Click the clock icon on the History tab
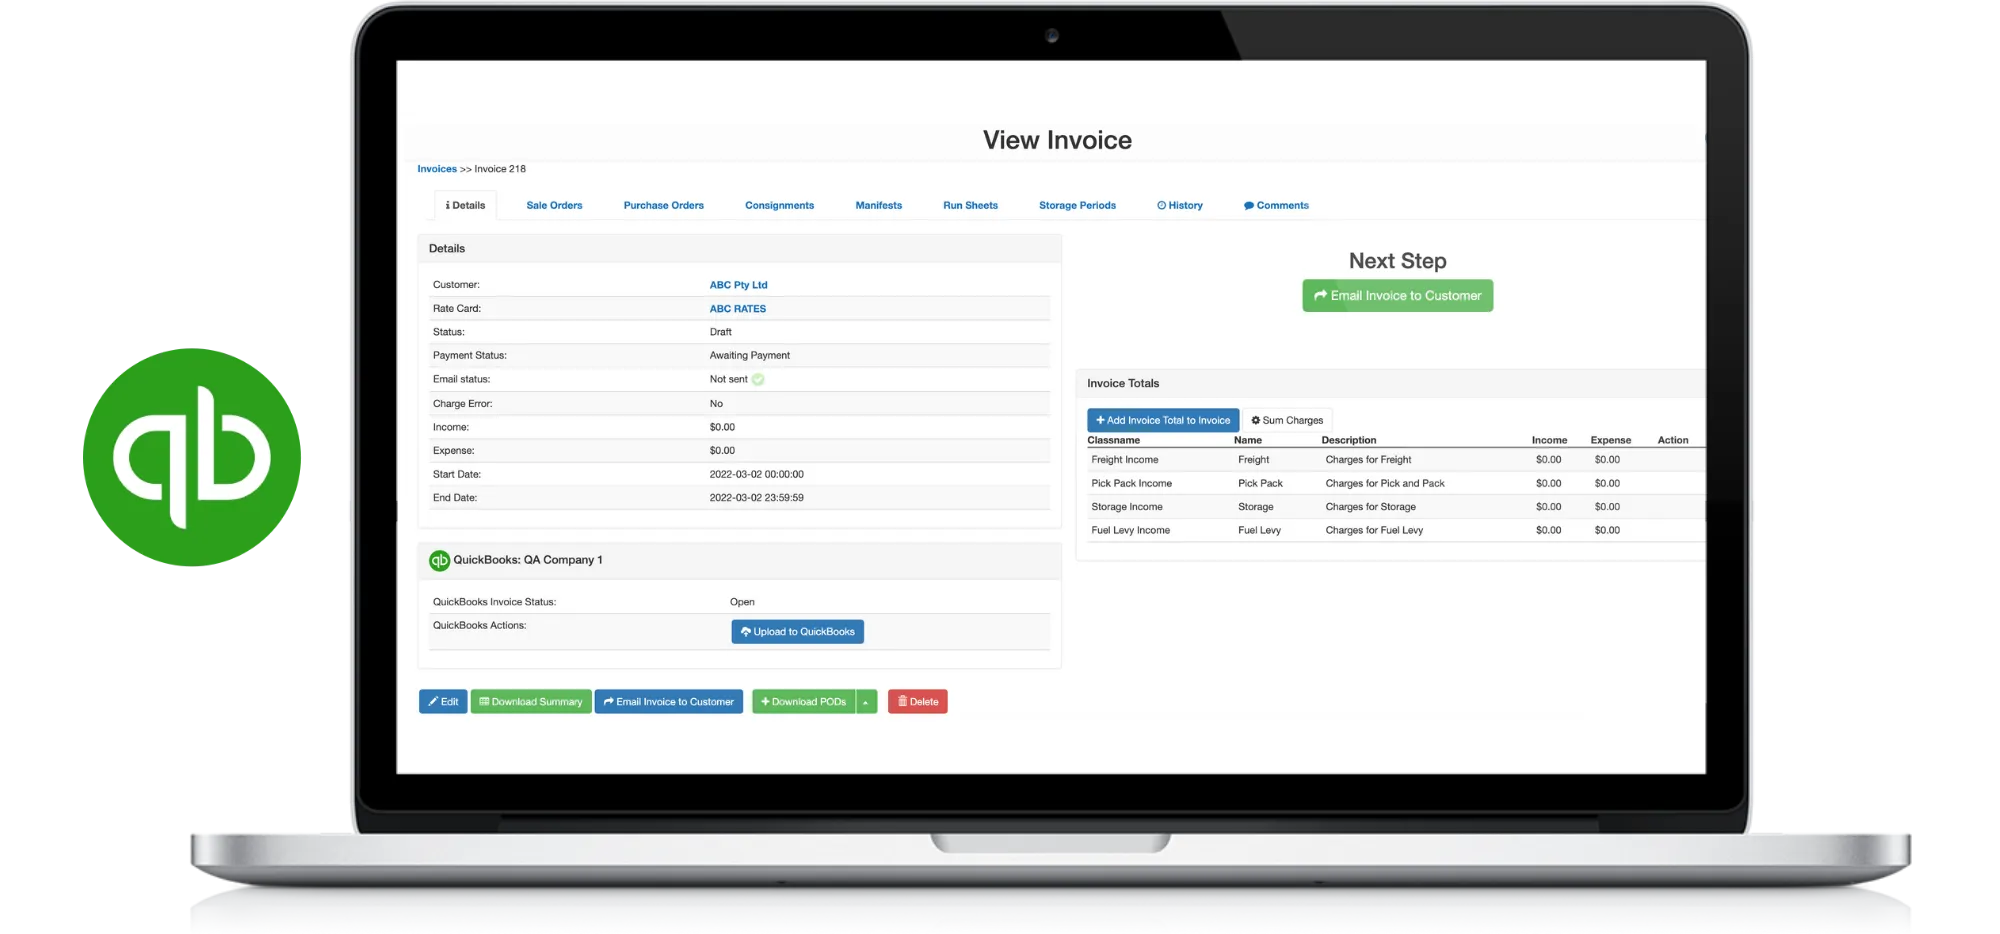This screenshot has width=2000, height=934. 1162,205
